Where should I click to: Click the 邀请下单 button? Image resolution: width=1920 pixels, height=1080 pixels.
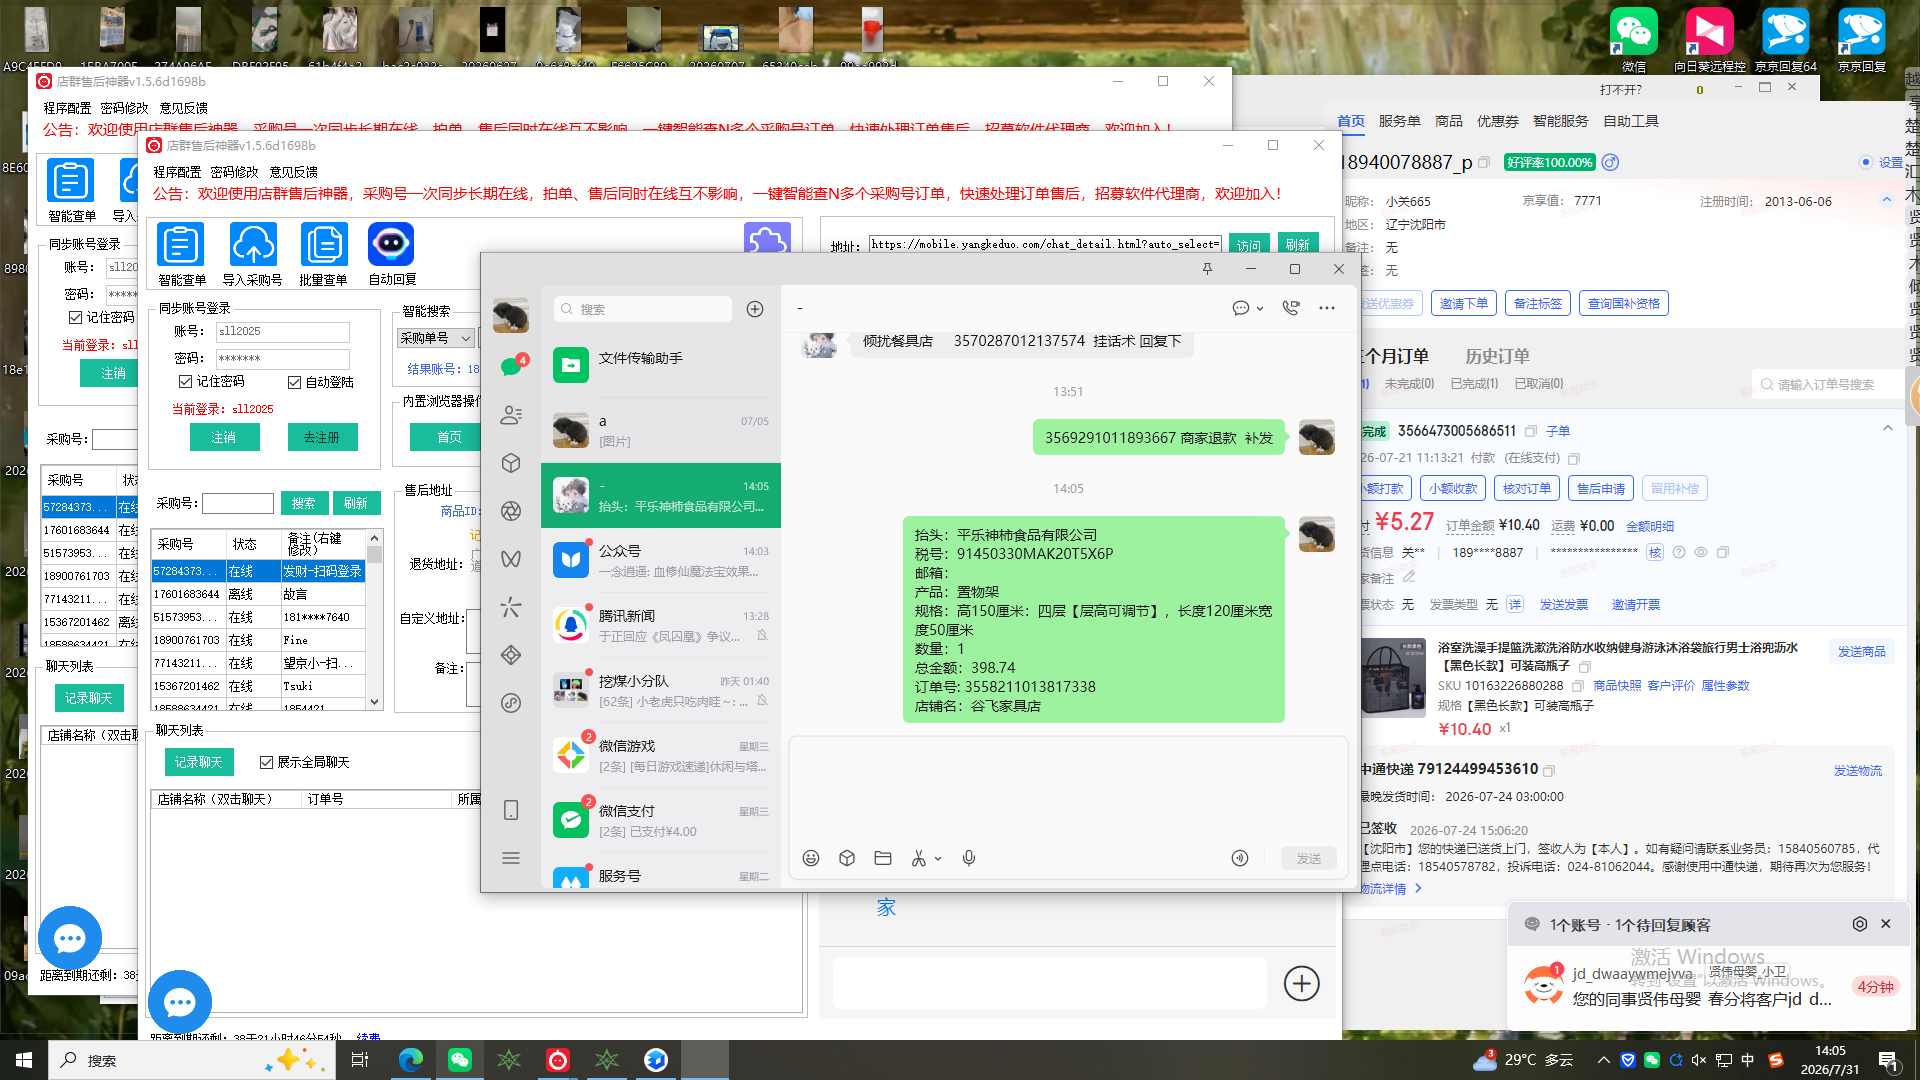1463,303
